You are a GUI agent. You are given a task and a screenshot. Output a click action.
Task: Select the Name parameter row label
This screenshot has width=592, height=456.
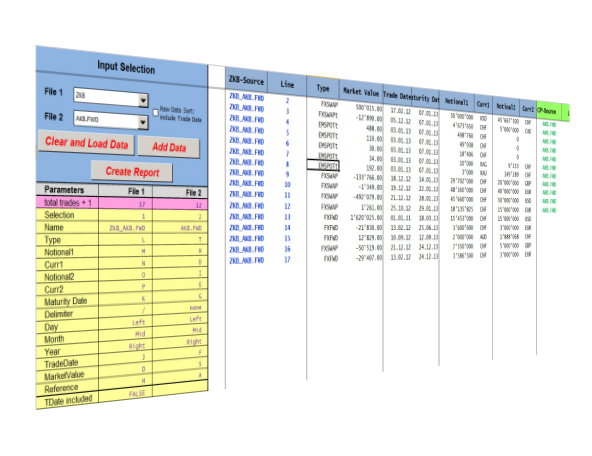pyautogui.click(x=67, y=227)
